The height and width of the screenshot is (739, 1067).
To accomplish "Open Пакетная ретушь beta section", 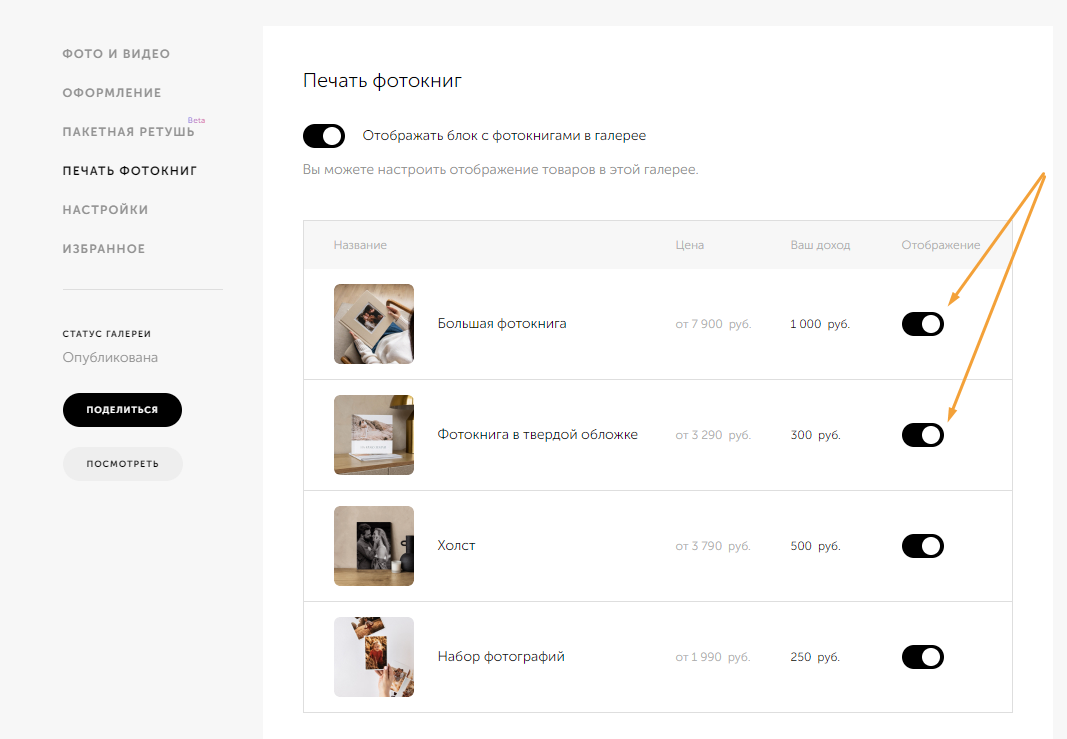I will click(128, 132).
